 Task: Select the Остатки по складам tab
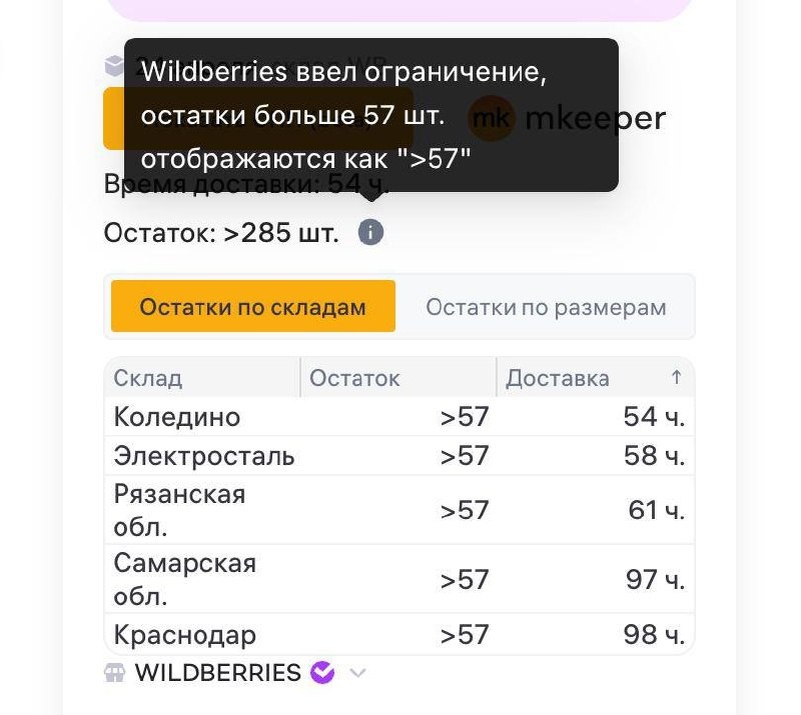[x=253, y=306]
